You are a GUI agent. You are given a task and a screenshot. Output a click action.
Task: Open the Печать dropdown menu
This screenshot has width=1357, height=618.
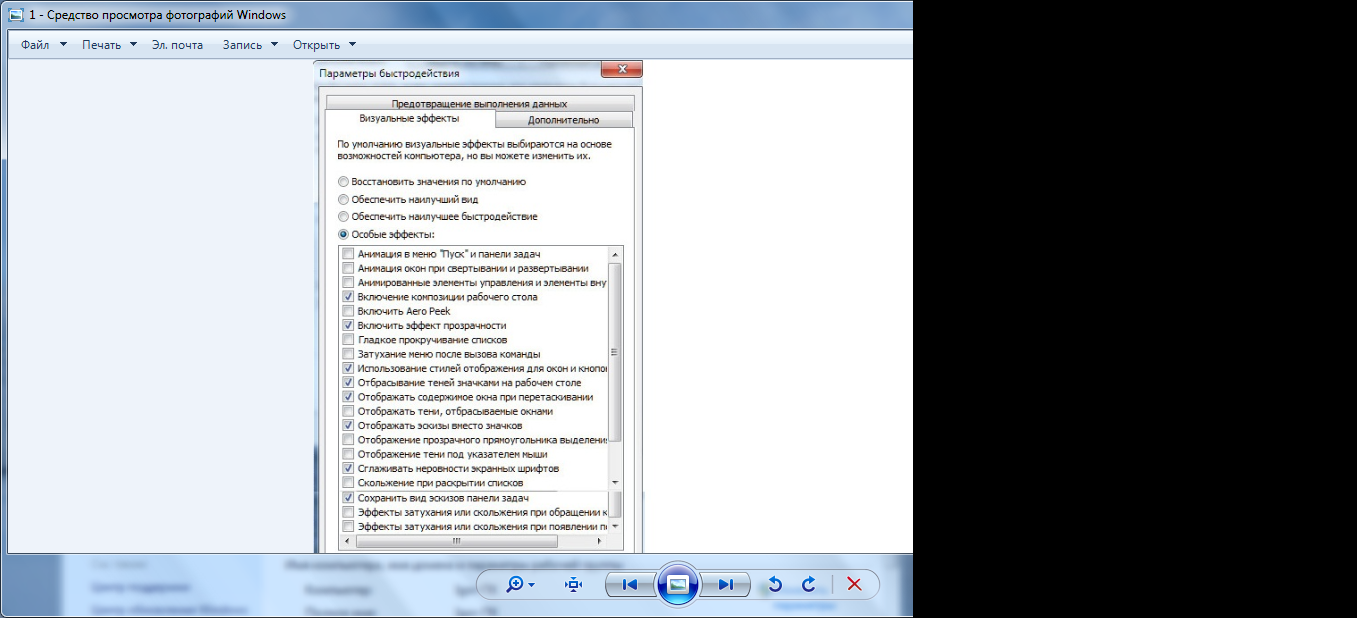(109, 45)
